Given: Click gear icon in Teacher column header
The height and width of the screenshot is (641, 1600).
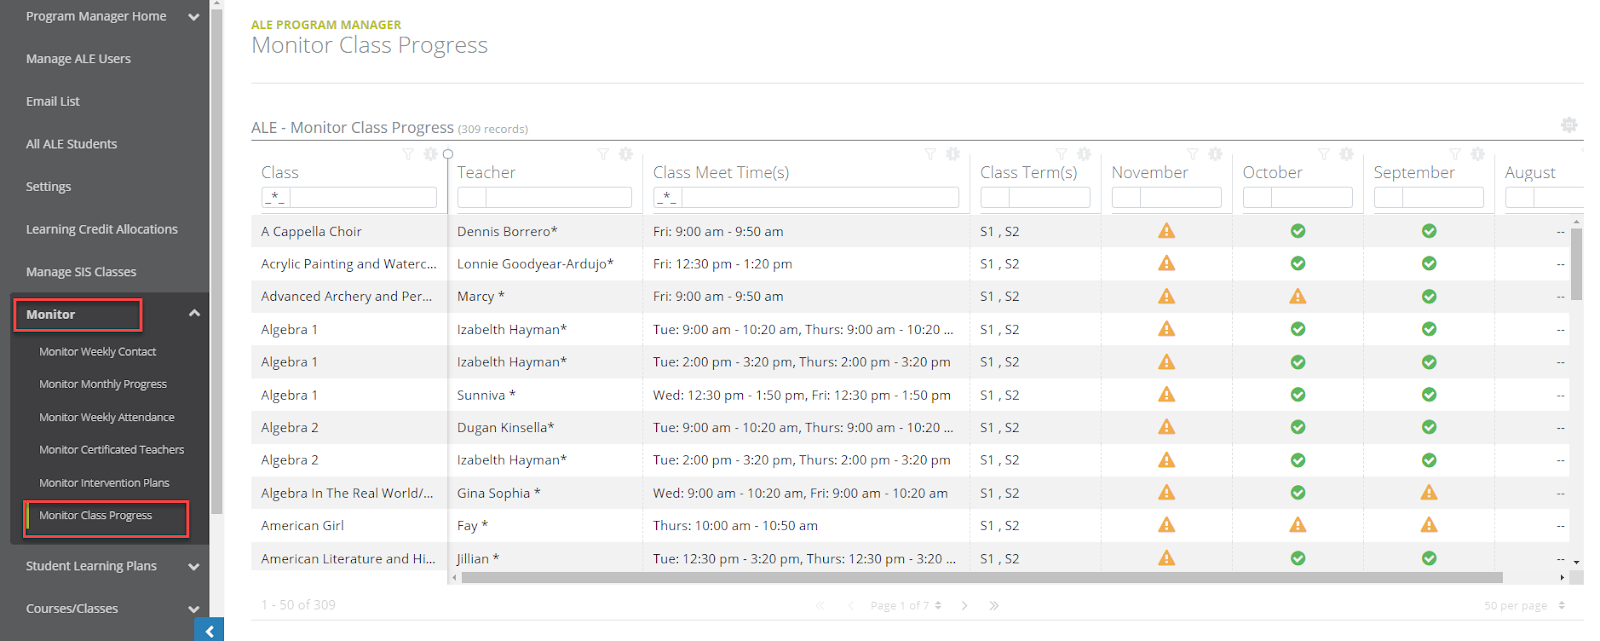Looking at the screenshot, I should [x=626, y=154].
